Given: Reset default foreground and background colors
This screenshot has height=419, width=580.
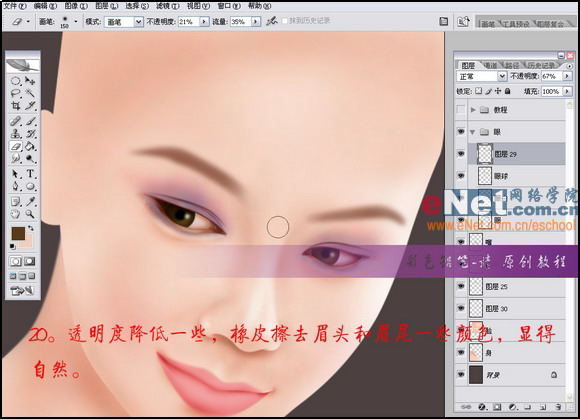Looking at the screenshot, I should pos(13,246).
